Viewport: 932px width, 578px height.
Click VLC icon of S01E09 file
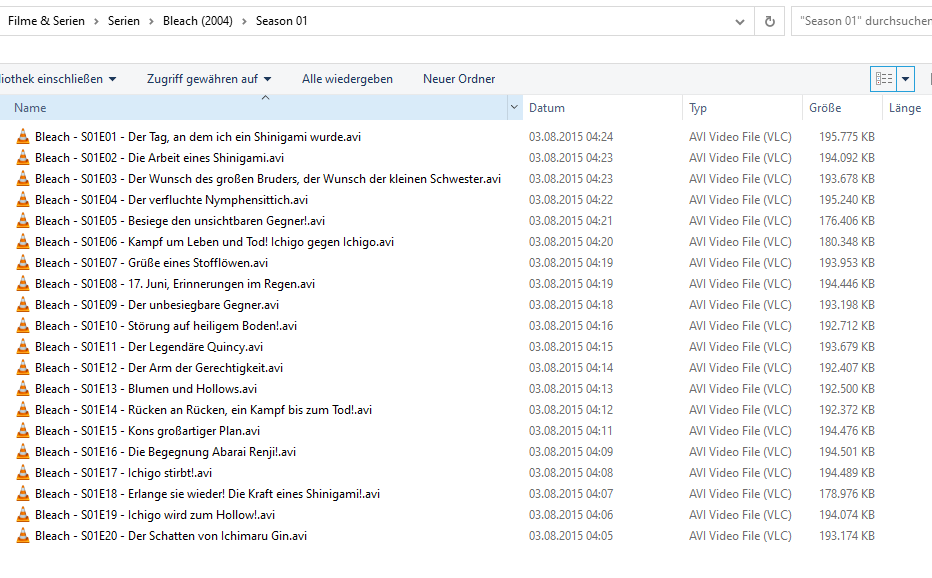coord(23,304)
